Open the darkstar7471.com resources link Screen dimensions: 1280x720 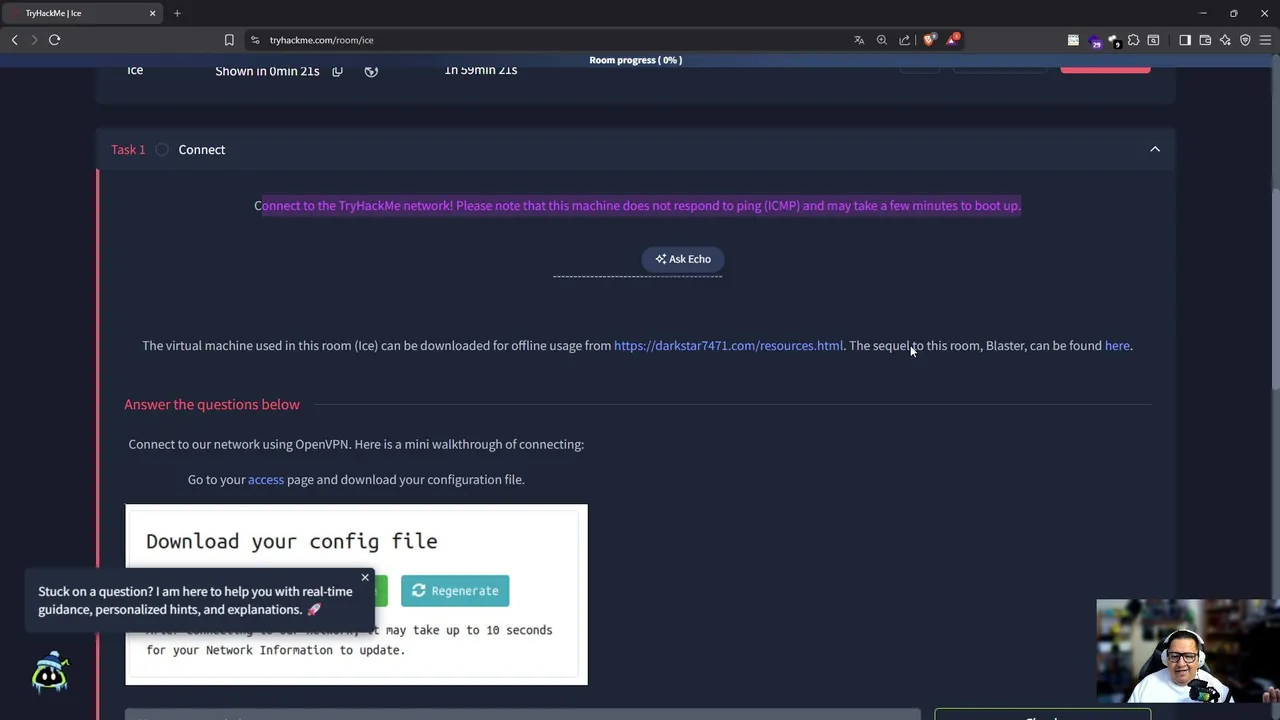(x=728, y=346)
